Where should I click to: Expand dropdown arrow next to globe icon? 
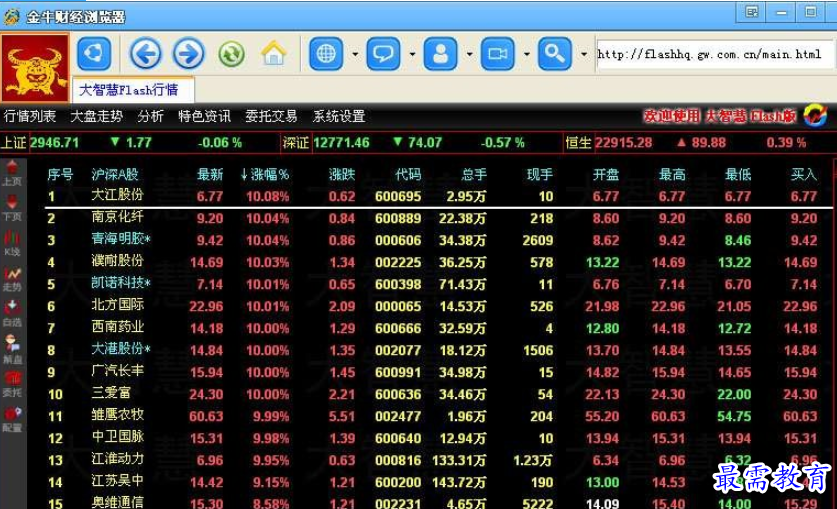pos(355,54)
